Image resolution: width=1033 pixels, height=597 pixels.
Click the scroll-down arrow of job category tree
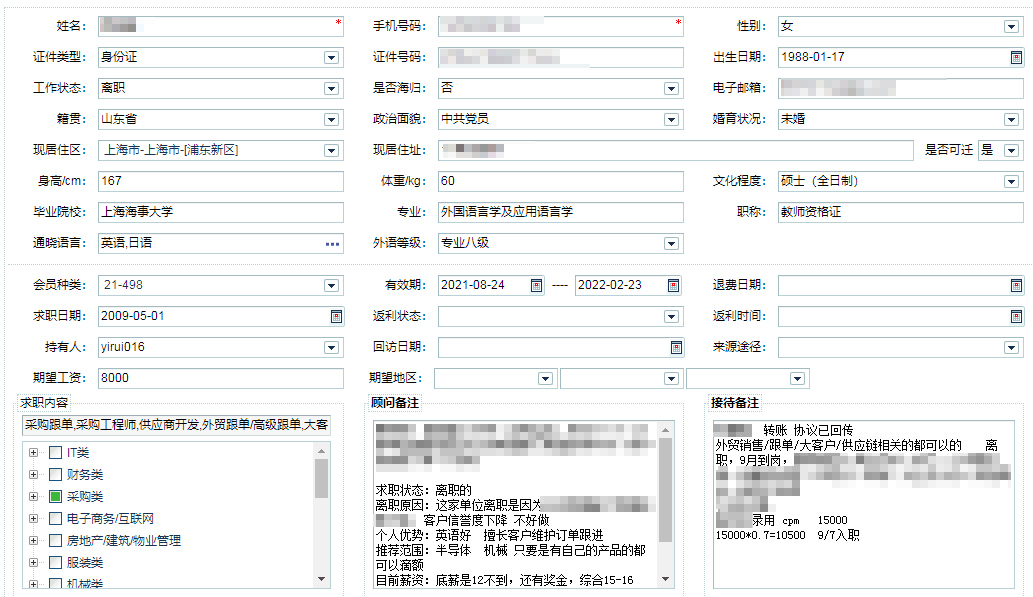click(321, 579)
